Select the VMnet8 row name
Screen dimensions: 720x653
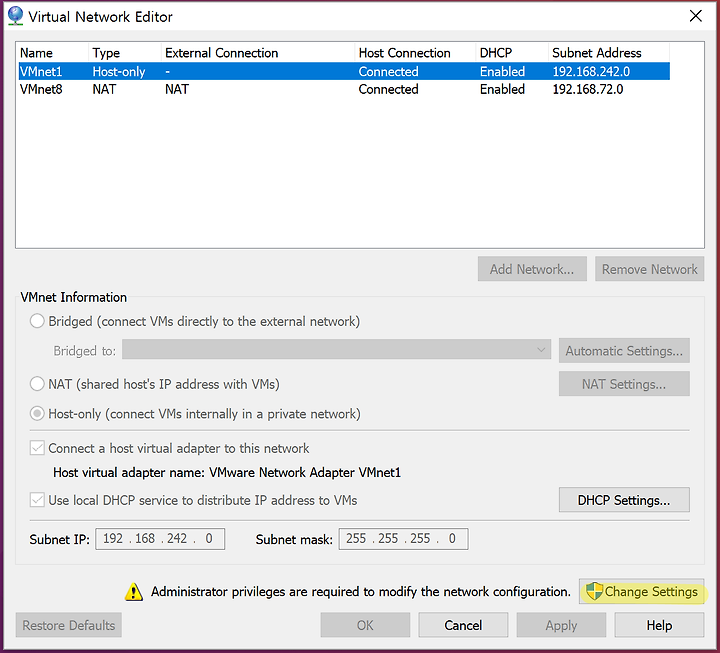point(41,89)
